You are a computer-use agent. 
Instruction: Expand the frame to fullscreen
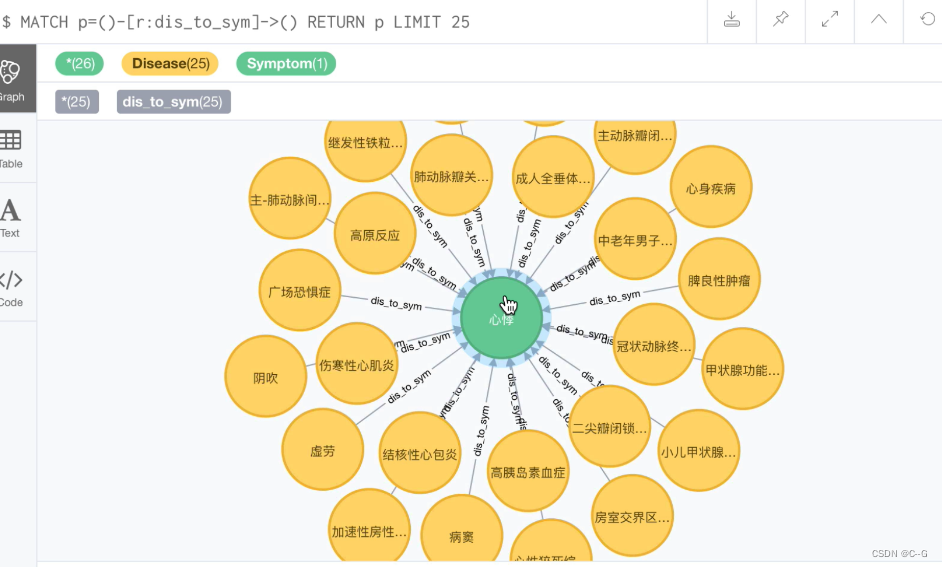(x=830, y=20)
